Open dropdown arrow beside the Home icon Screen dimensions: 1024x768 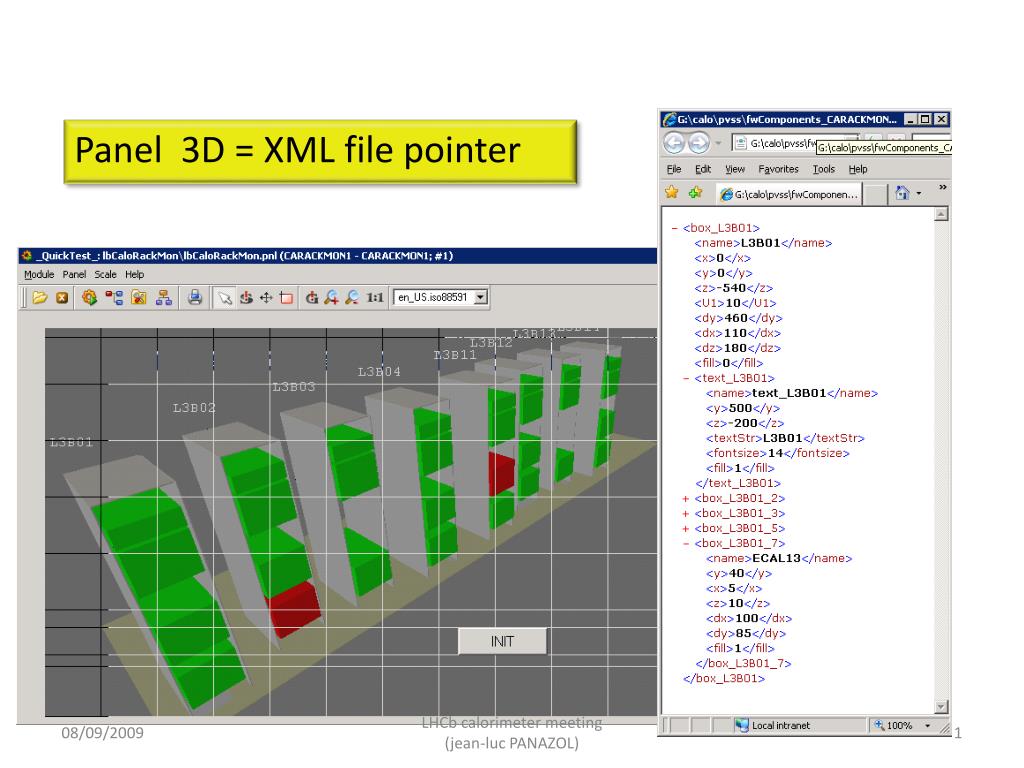pyautogui.click(x=919, y=193)
